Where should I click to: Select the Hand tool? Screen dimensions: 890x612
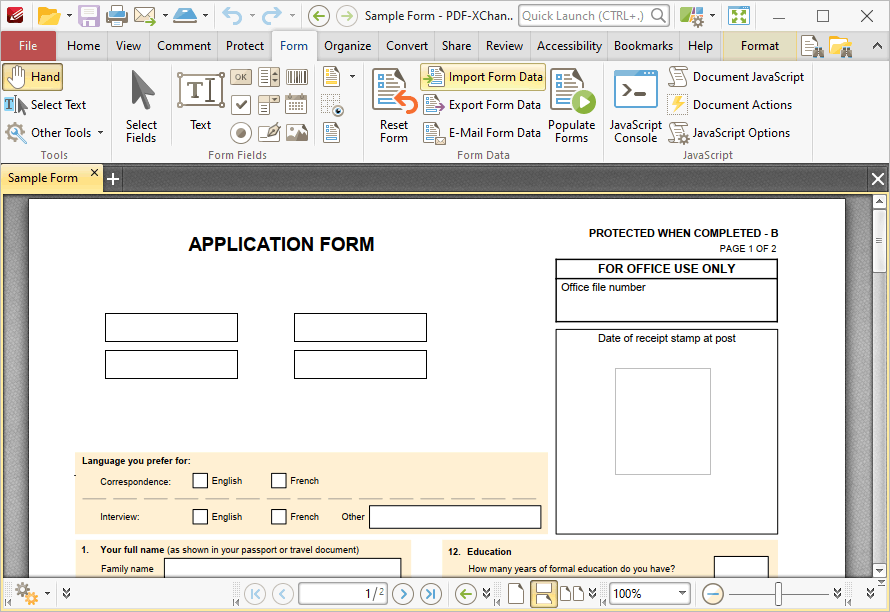tap(32, 77)
